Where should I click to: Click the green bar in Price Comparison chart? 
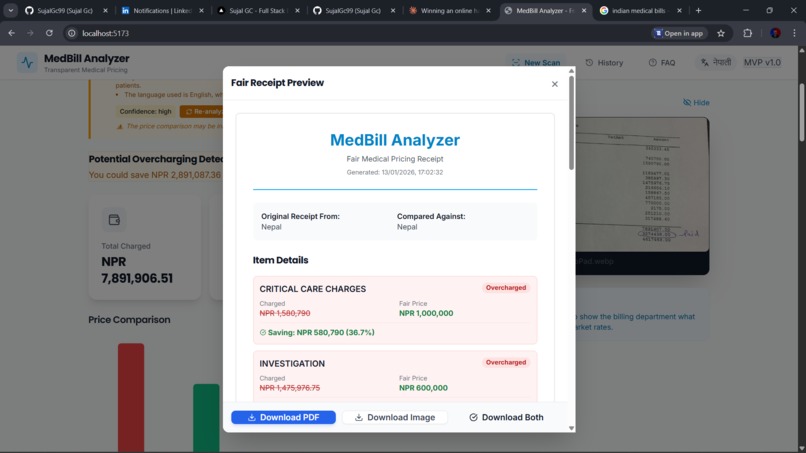[x=206, y=418]
